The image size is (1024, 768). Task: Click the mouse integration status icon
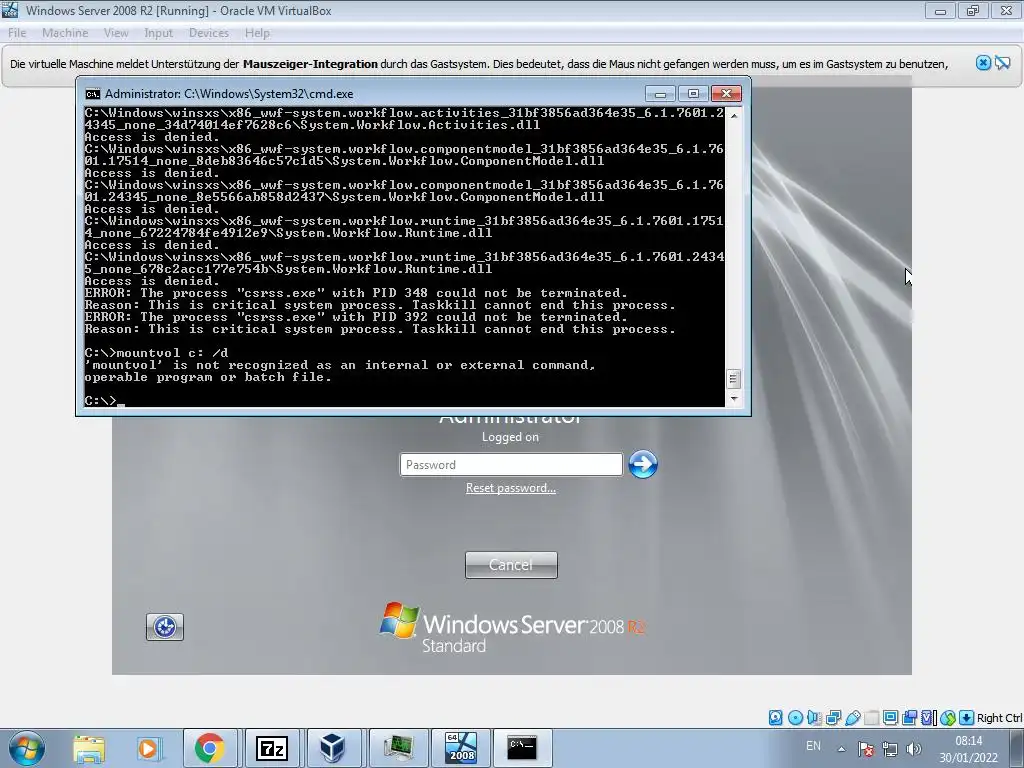[948, 718]
